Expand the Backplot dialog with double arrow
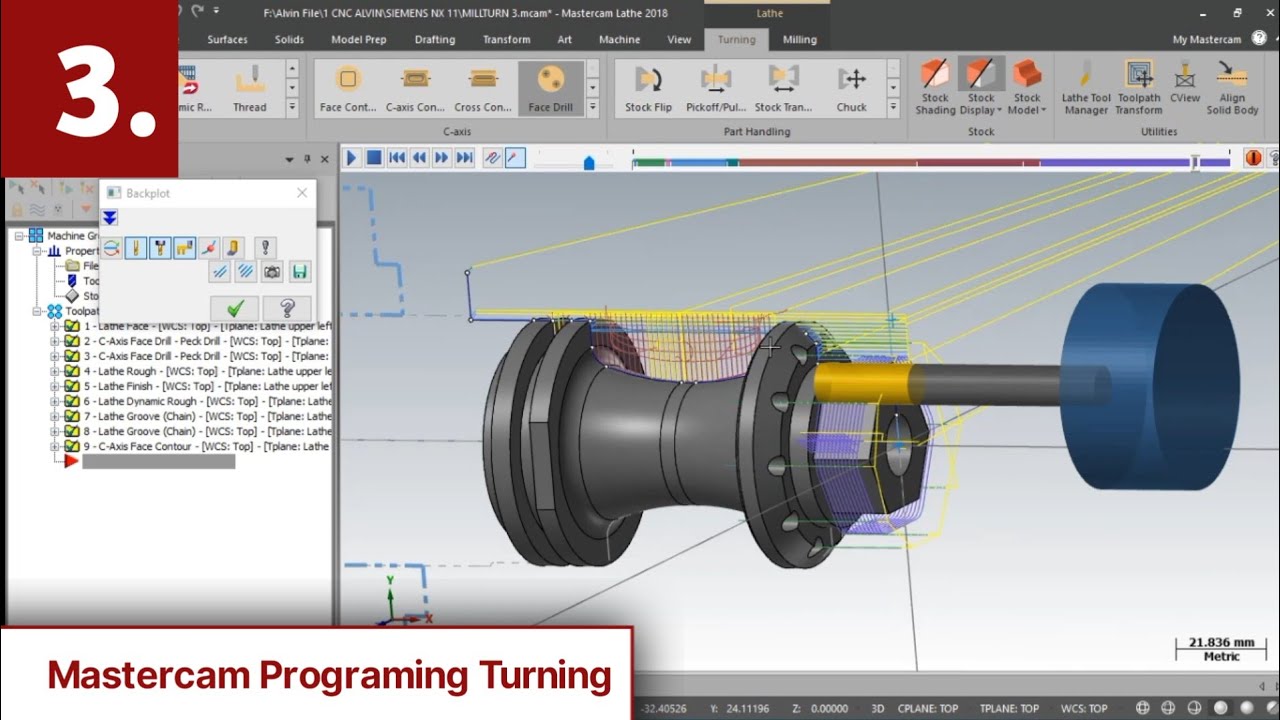The width and height of the screenshot is (1280, 720). tap(110, 218)
